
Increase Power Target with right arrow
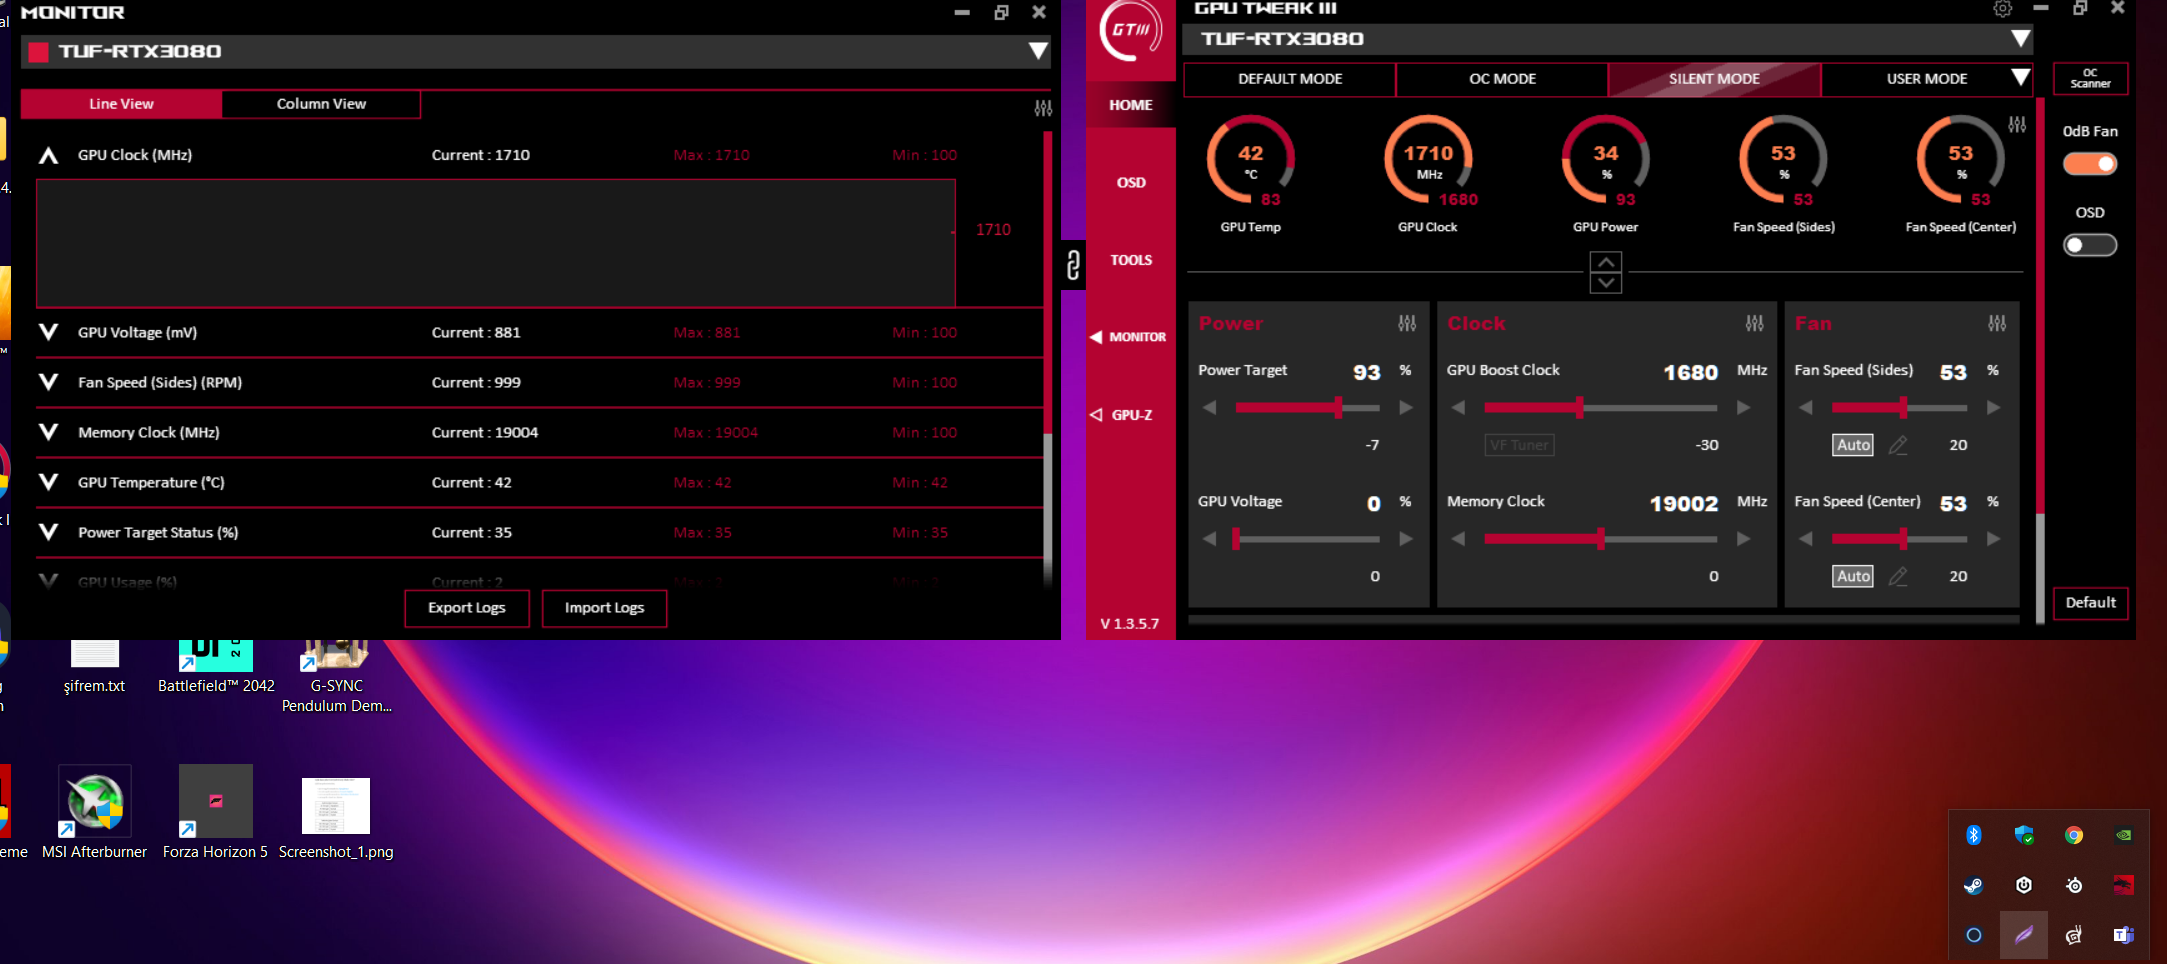coord(1406,408)
